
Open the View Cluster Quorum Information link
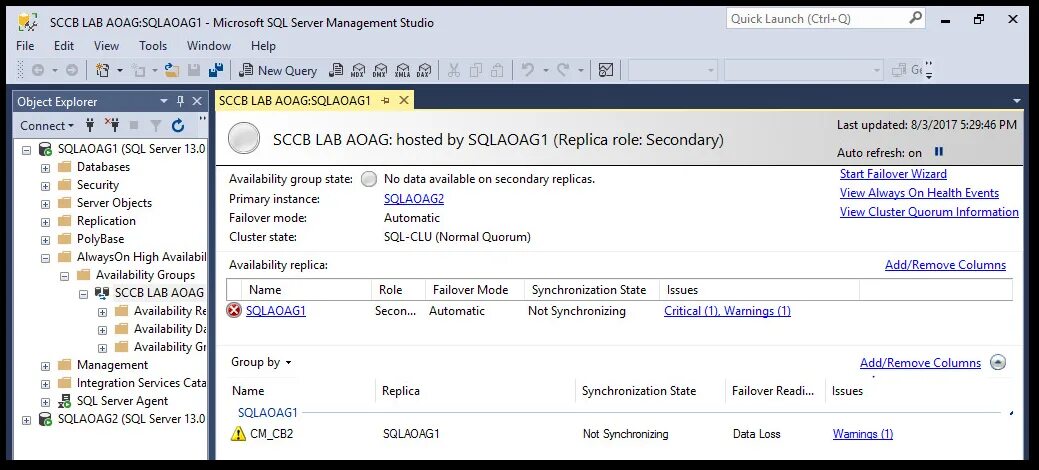(x=929, y=212)
